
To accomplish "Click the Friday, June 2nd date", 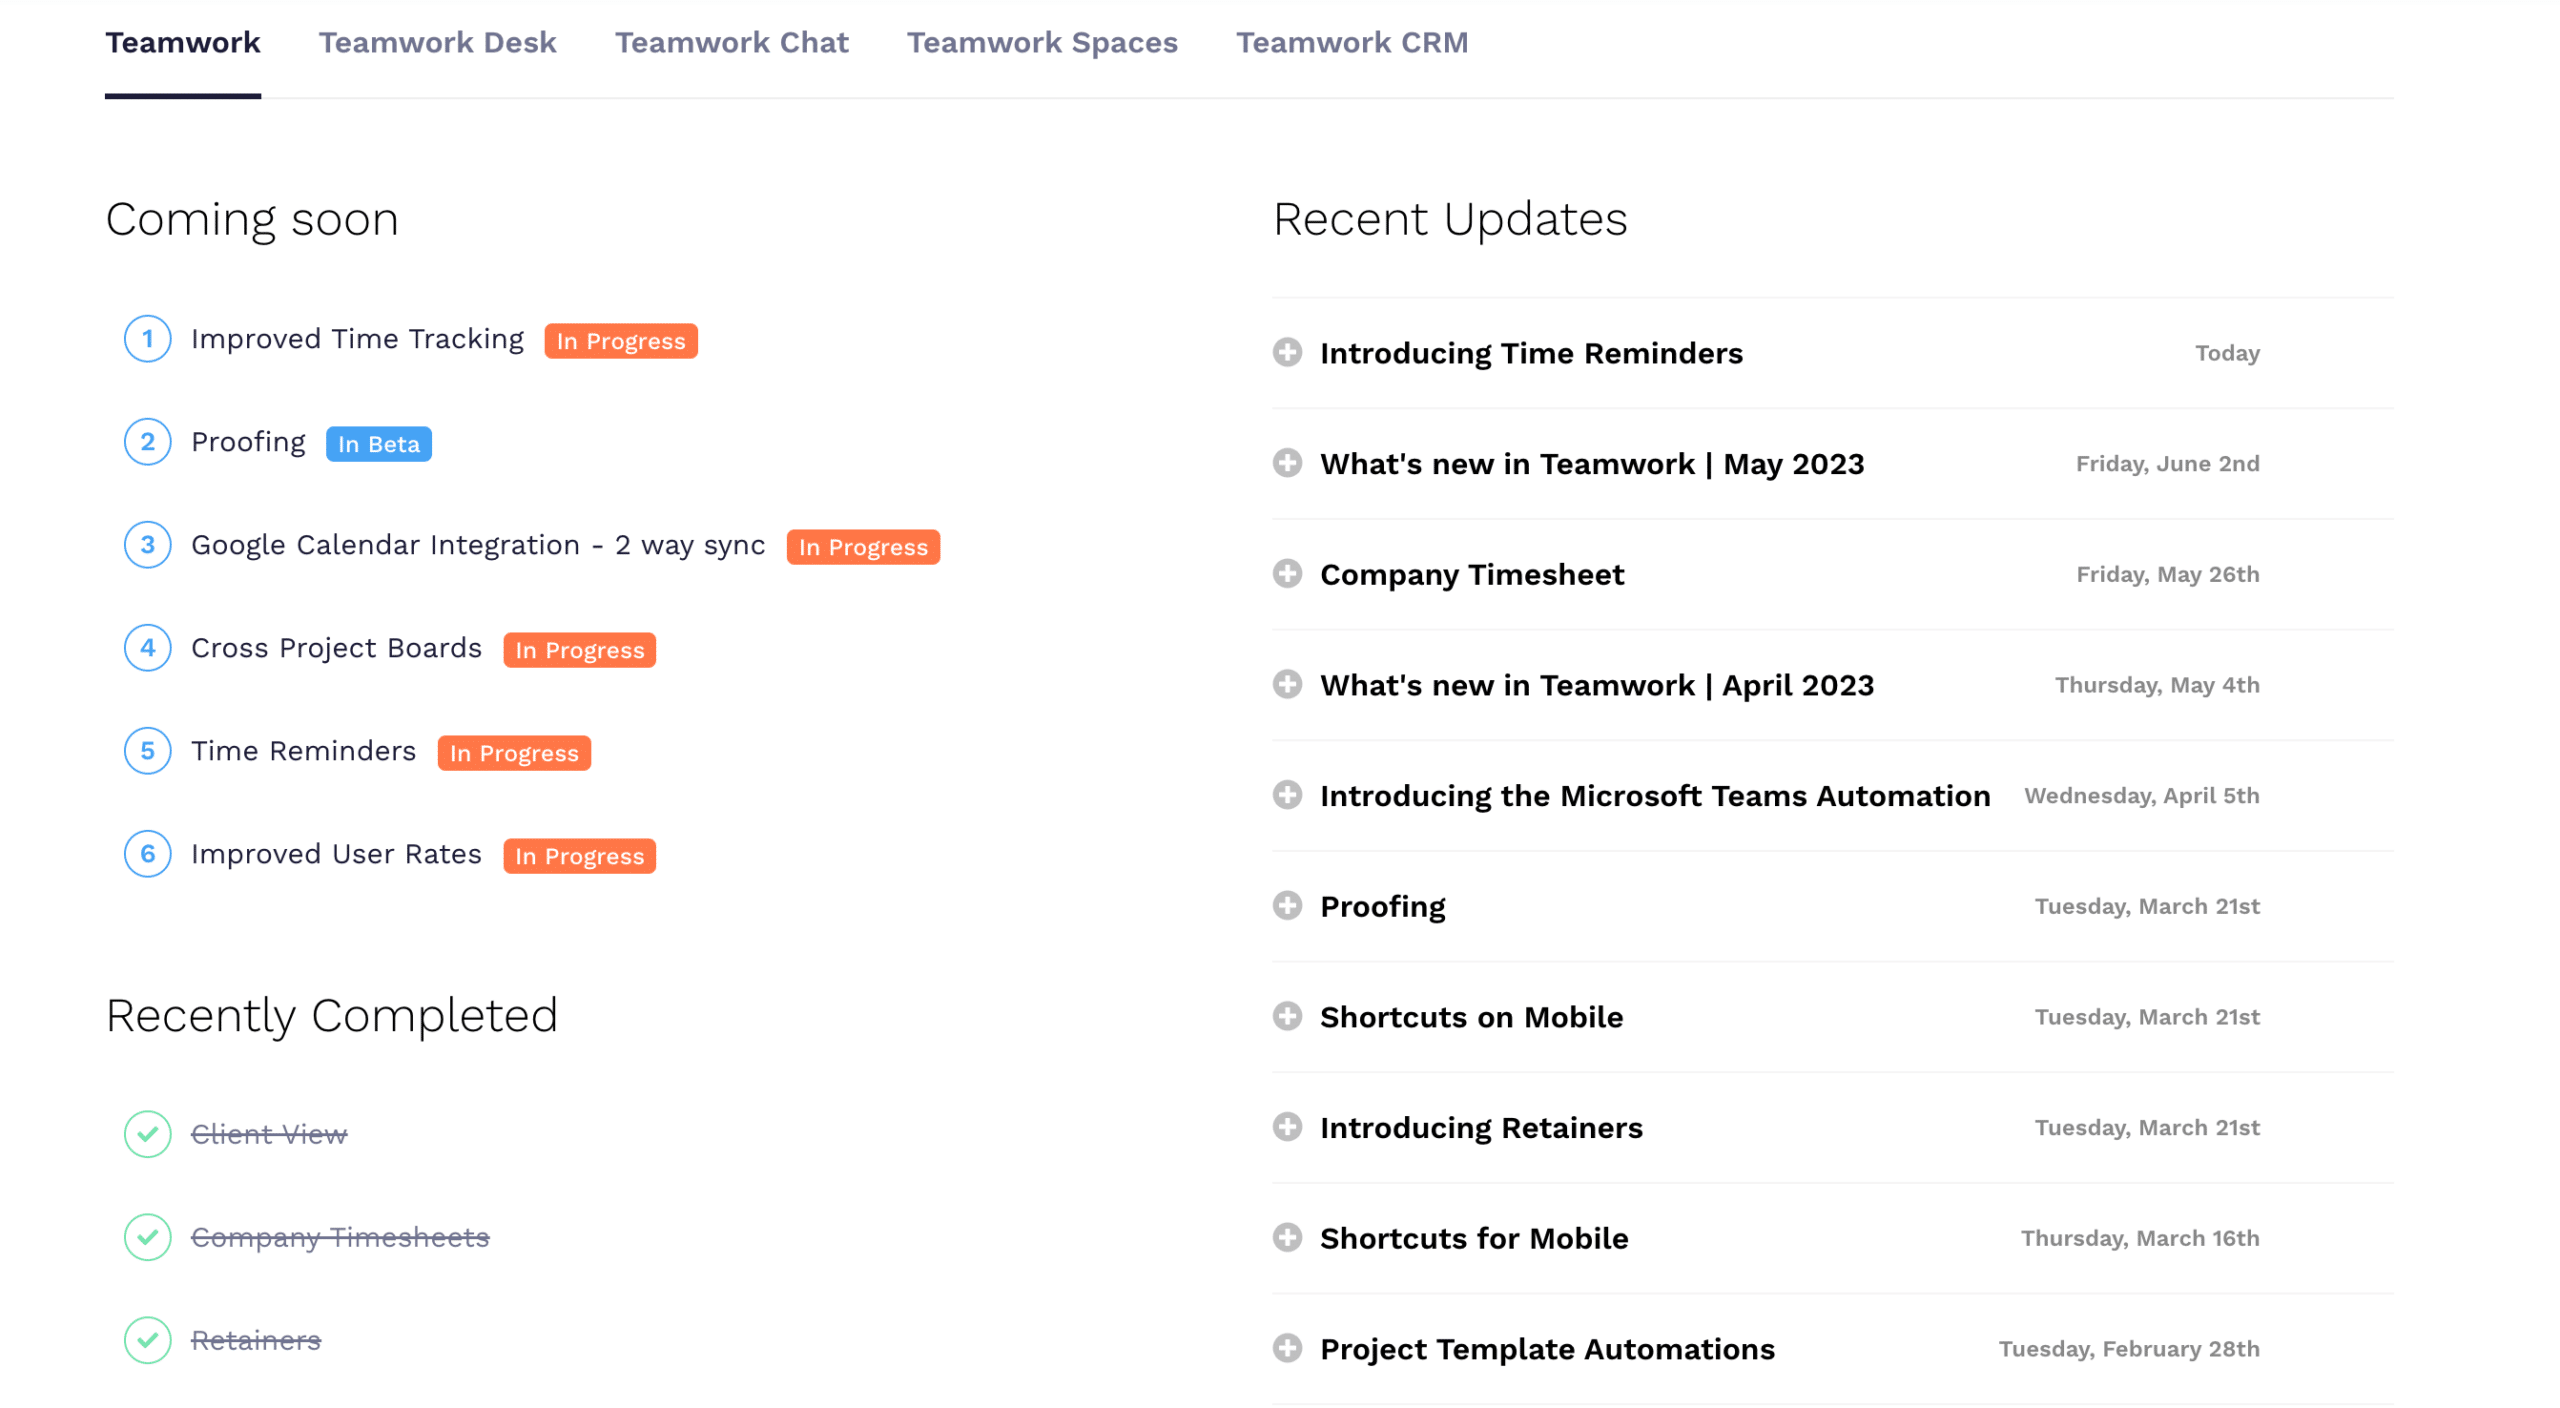I will click(2167, 464).
